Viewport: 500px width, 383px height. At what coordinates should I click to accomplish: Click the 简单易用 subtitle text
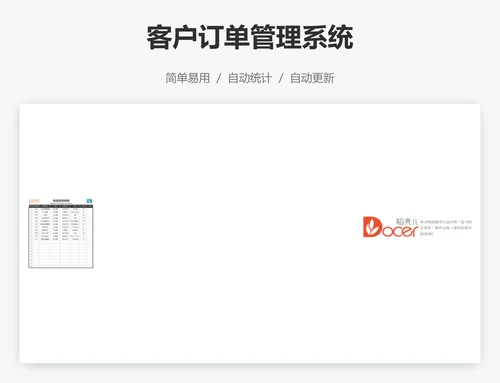point(188,78)
